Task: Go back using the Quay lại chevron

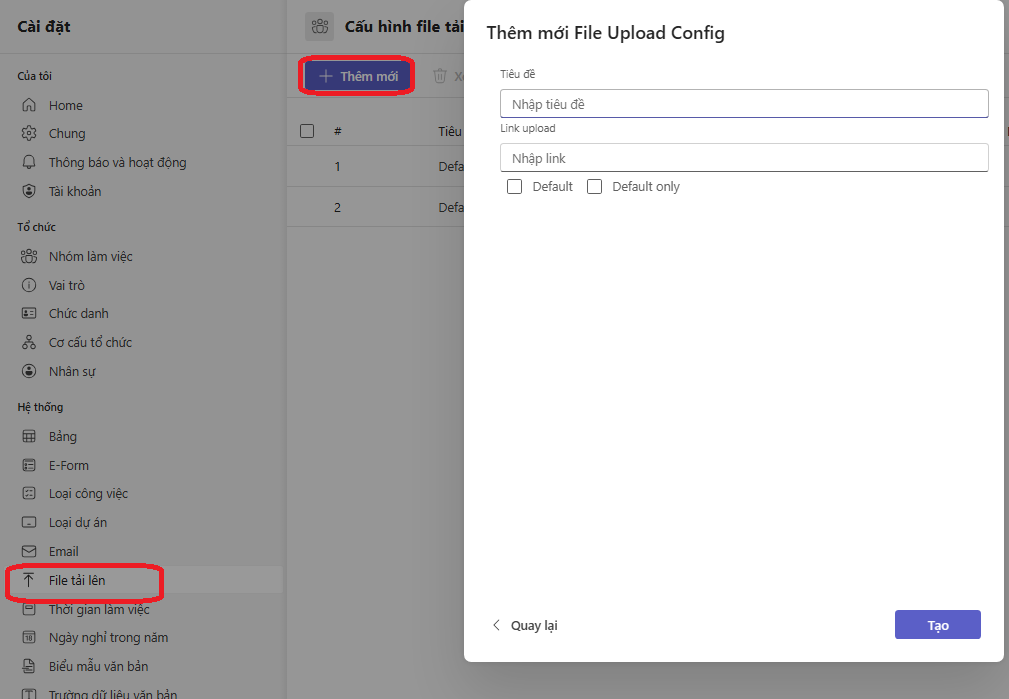Action: (496, 625)
